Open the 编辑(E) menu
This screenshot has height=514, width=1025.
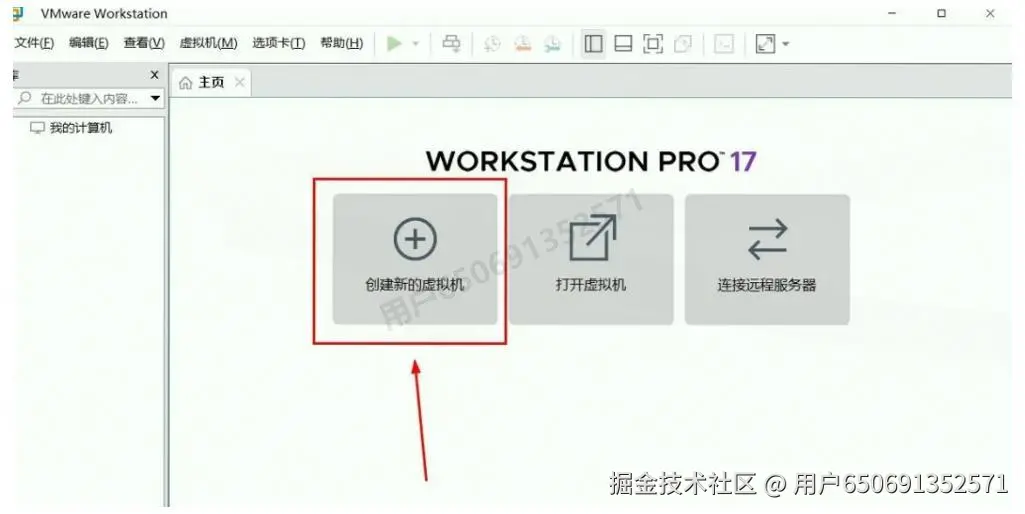(x=89, y=43)
